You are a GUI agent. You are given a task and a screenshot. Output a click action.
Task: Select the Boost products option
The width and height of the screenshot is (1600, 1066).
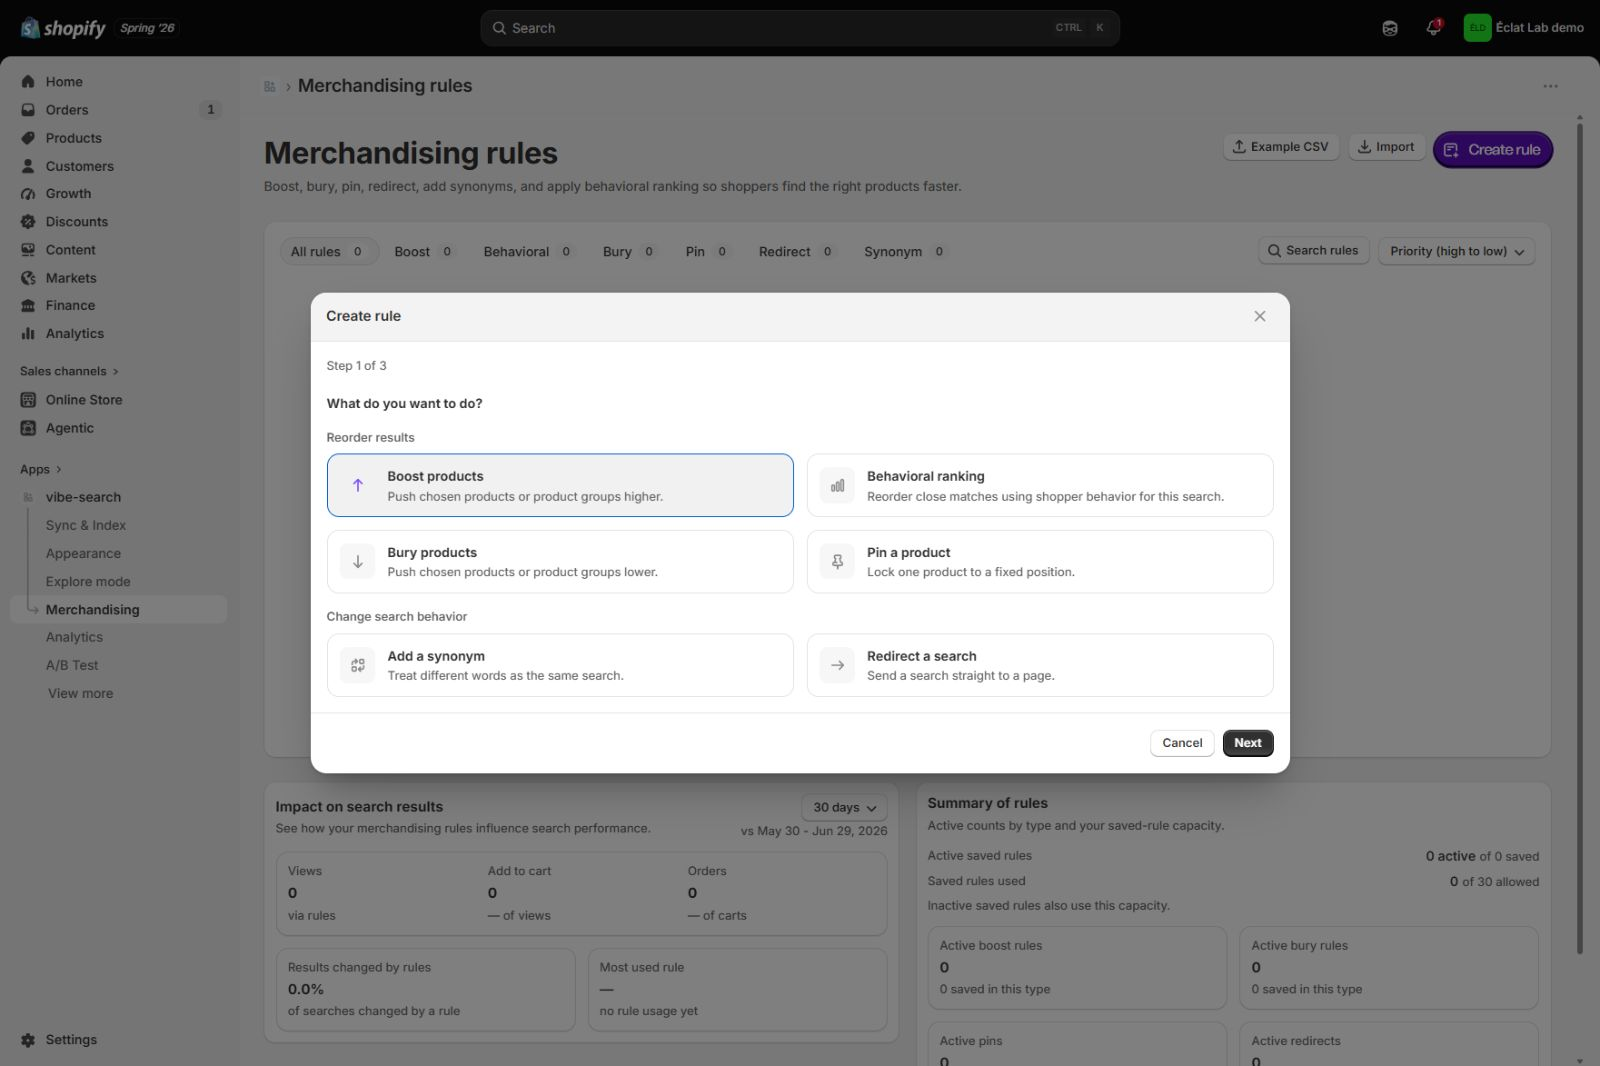pyautogui.click(x=560, y=486)
